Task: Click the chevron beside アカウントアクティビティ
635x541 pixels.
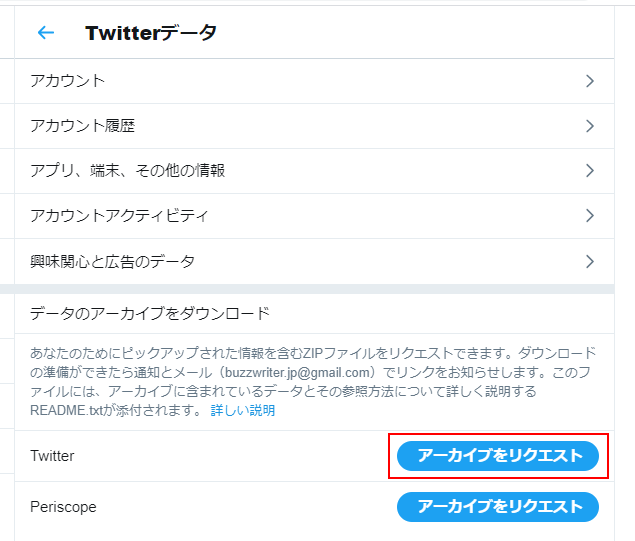Action: [x=590, y=216]
